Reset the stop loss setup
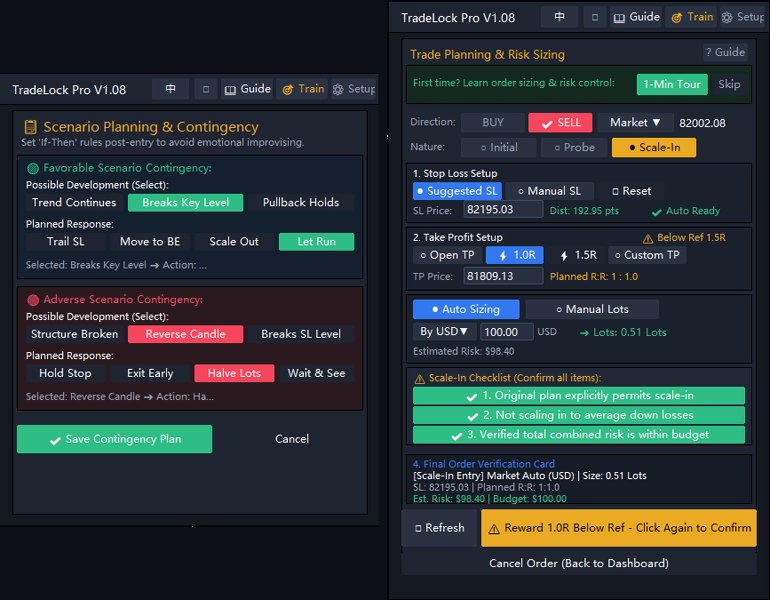This screenshot has width=770, height=600. click(x=631, y=191)
